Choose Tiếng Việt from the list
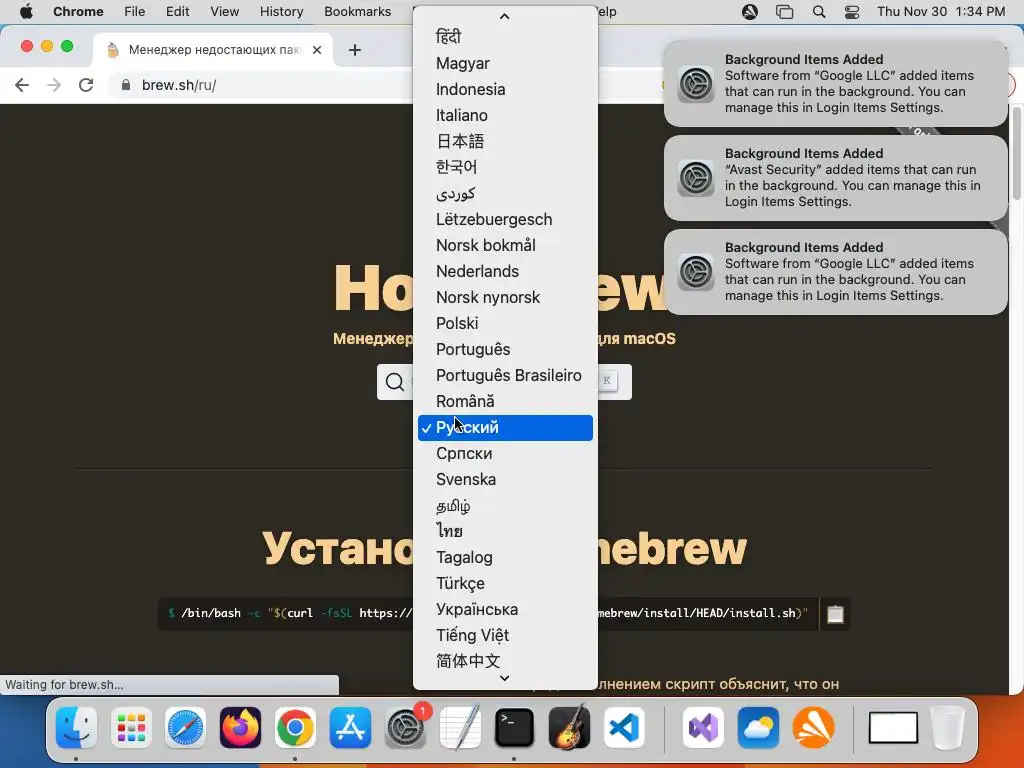This screenshot has width=1024, height=768. (x=505, y=635)
